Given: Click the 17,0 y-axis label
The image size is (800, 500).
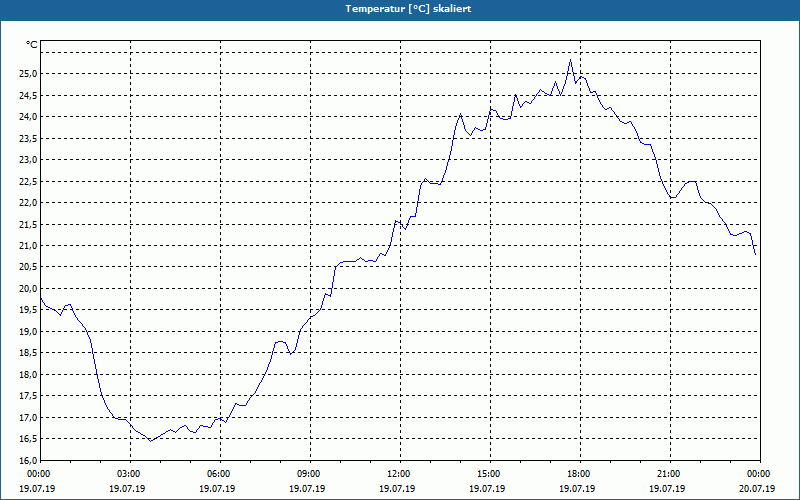Looking at the screenshot, I should (28, 417).
